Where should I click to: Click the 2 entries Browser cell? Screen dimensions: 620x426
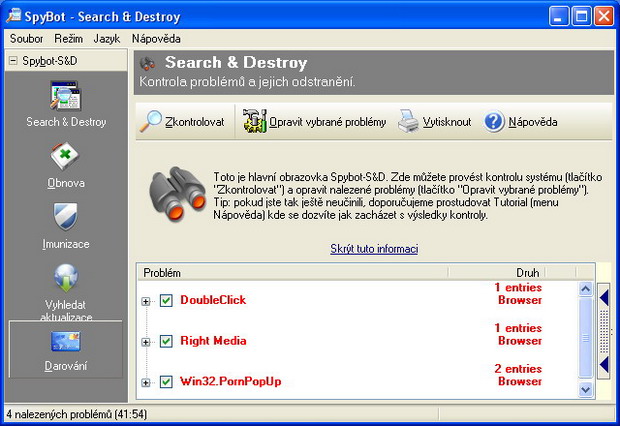(518, 375)
